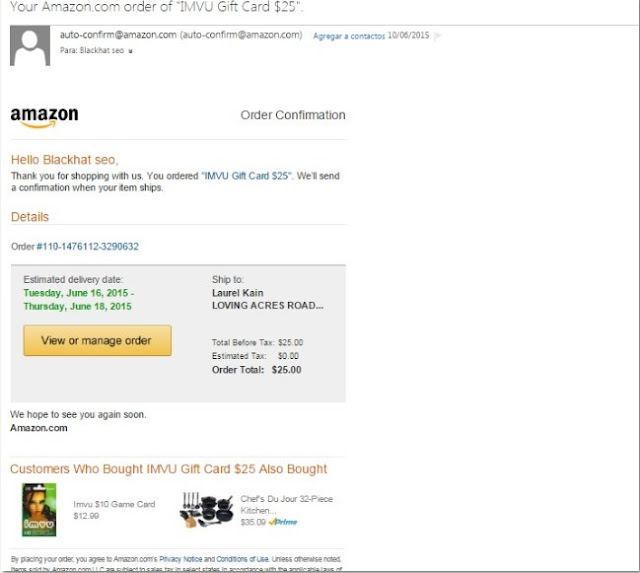This screenshot has height=573, width=640.
Task: Click the Amazon logo
Action: pyautogui.click(x=44, y=118)
